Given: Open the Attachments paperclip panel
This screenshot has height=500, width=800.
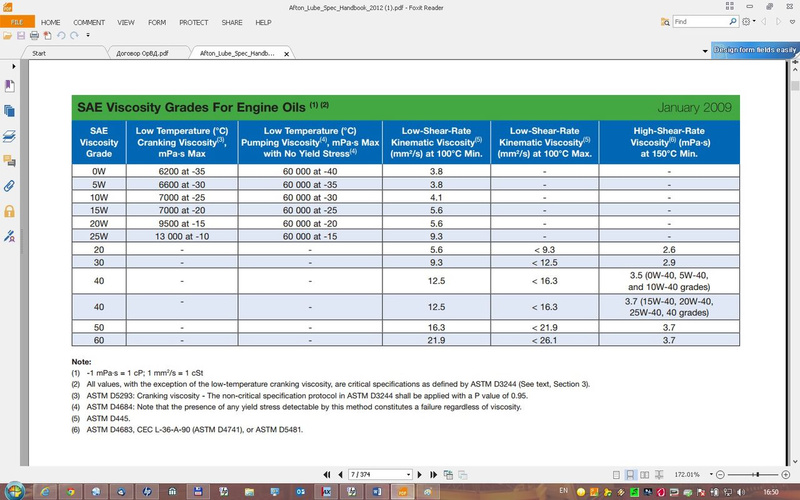Looking at the screenshot, I should pos(9,186).
